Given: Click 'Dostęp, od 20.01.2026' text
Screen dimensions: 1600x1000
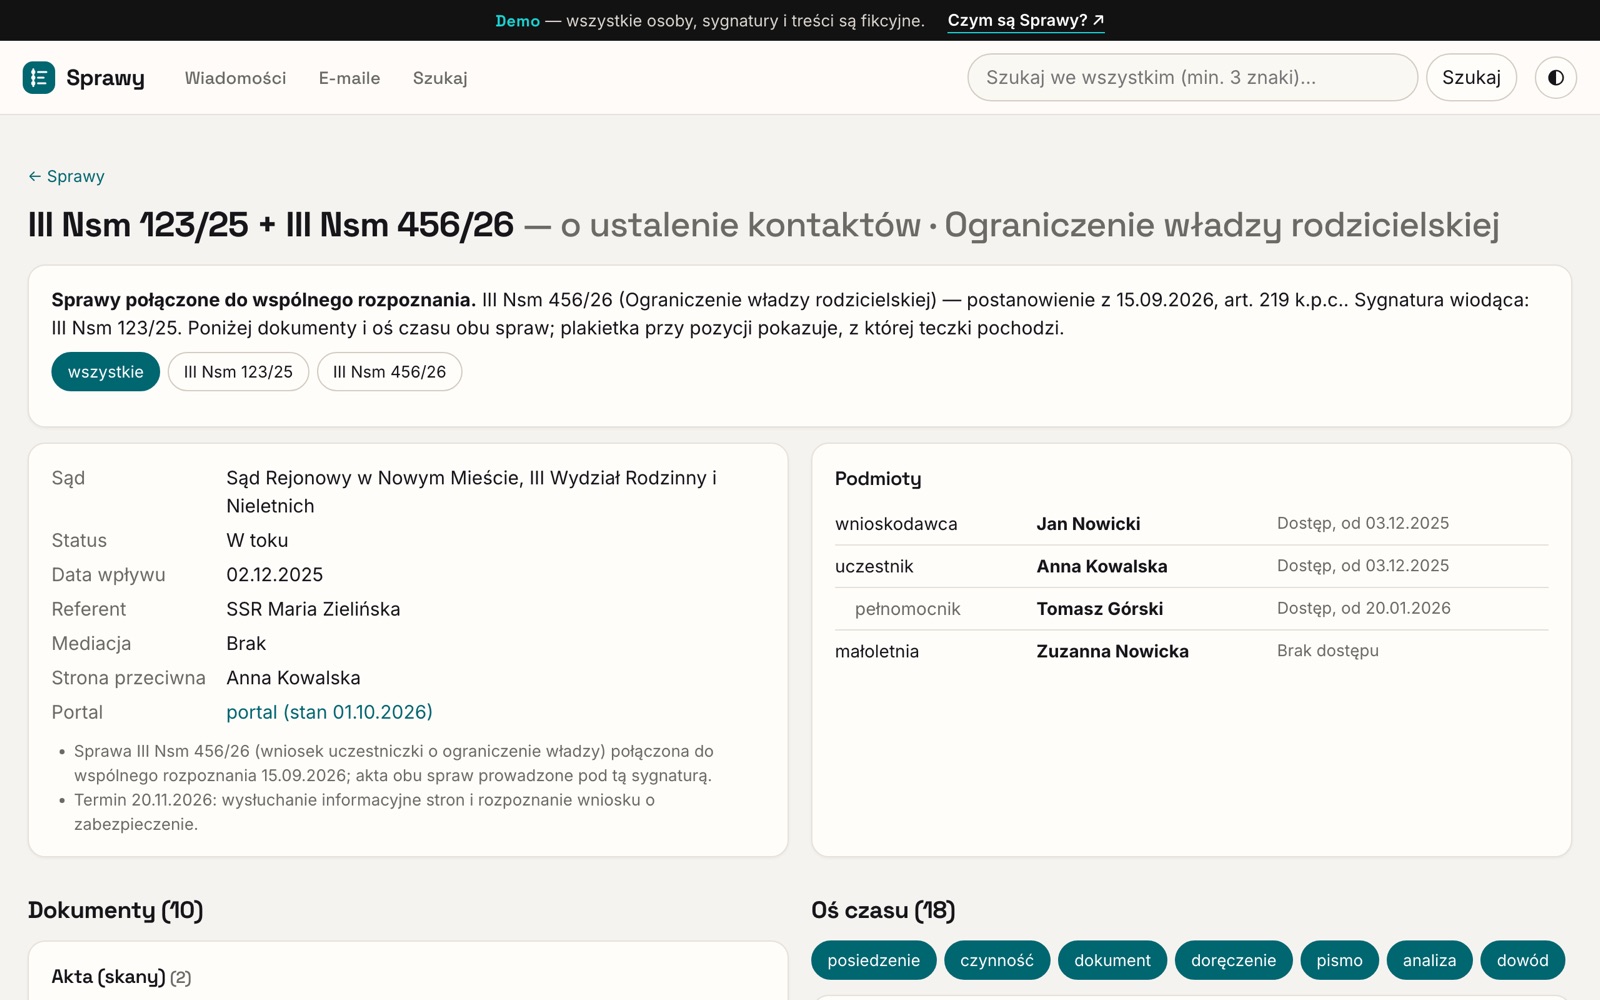Looking at the screenshot, I should click(x=1364, y=608).
